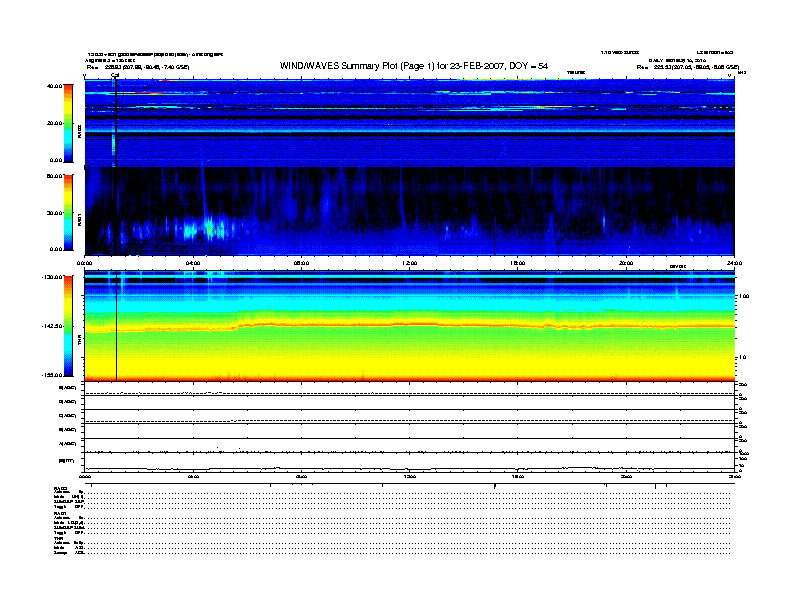
Task: Click inside the RAD2 spectrogram panel
Action: tap(409, 123)
